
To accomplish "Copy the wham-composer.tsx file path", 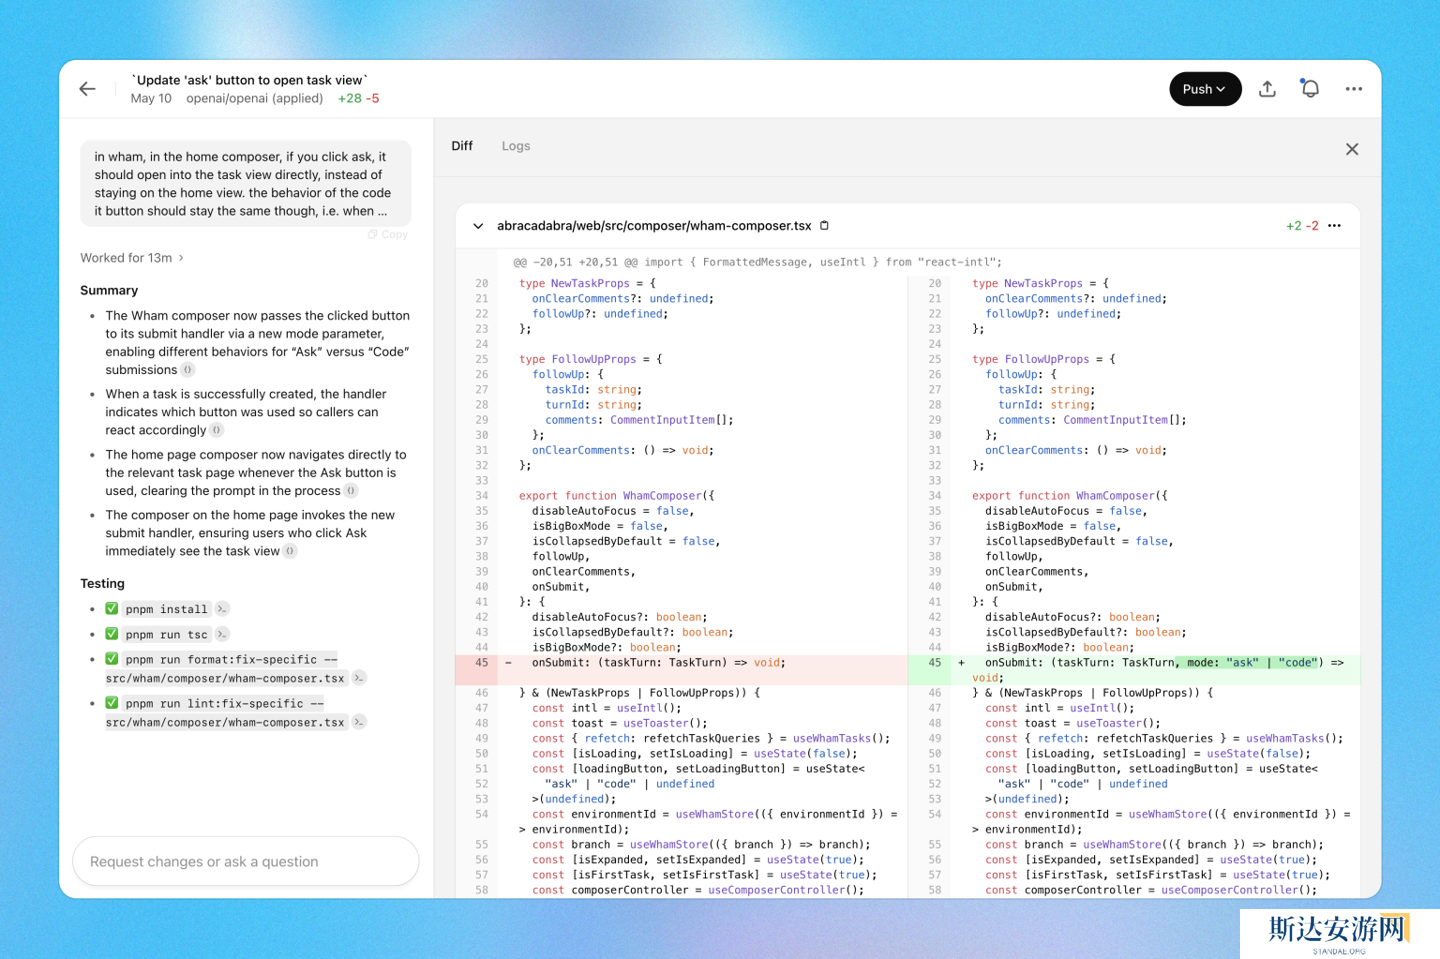I will click(825, 226).
